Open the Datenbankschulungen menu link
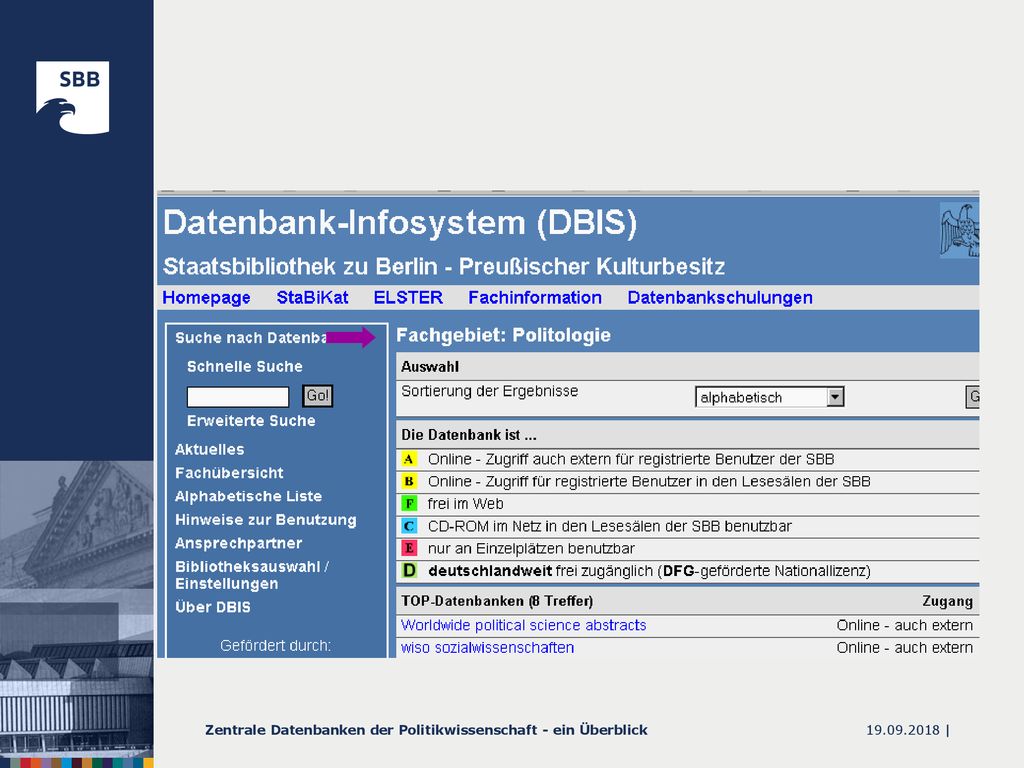Viewport: 1024px width, 768px height. pos(720,298)
